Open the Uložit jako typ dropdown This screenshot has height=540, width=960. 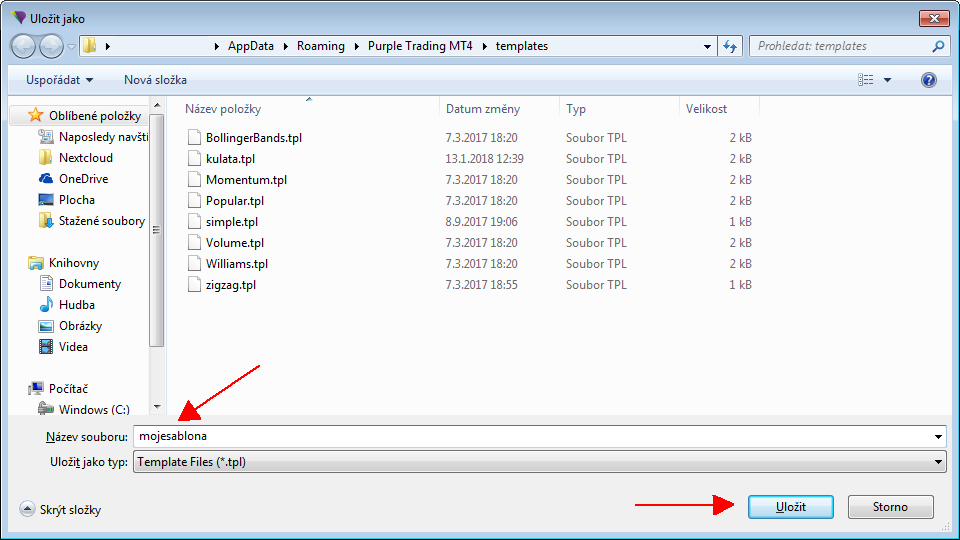pos(539,462)
